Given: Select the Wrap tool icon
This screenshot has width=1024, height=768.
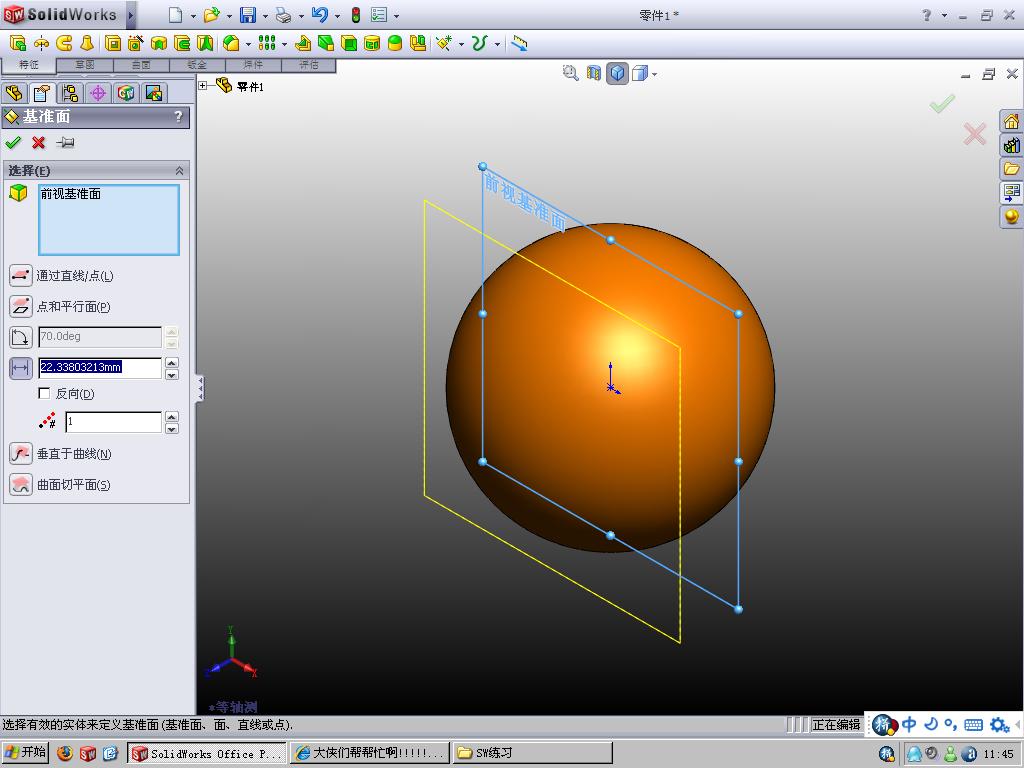Looking at the screenshot, I should [372, 44].
